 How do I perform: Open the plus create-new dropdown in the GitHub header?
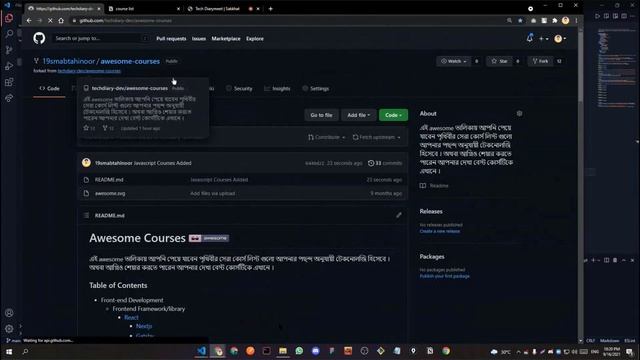tap(544, 38)
